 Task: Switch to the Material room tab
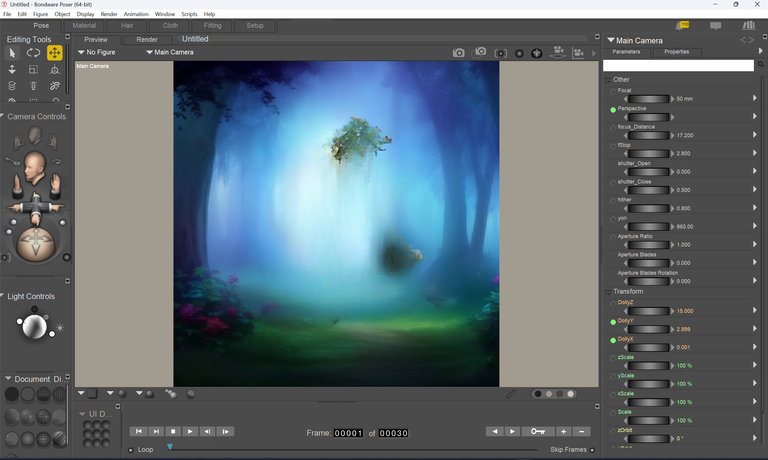tap(84, 25)
